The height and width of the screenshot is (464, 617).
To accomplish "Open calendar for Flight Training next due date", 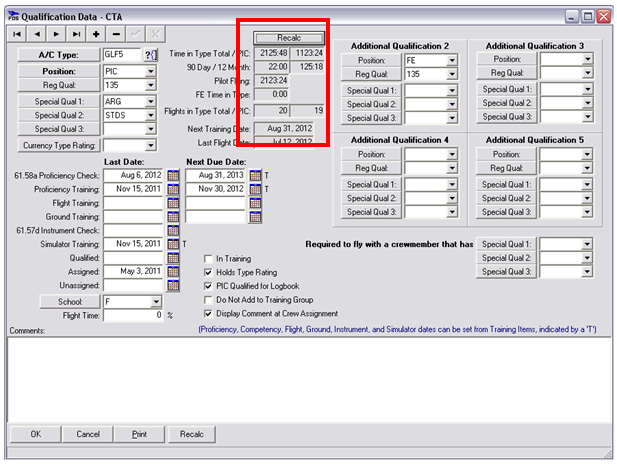I will pyautogui.click(x=255, y=203).
